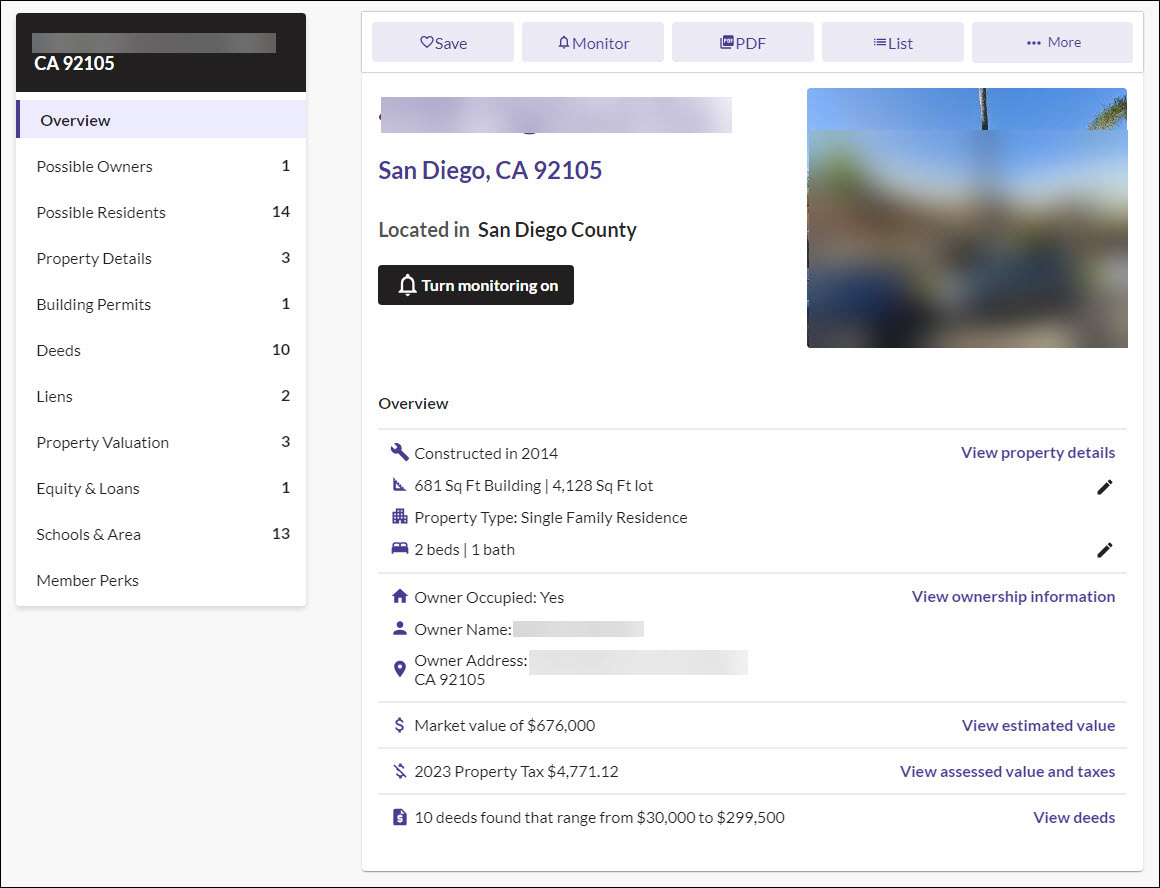Click the wrench icon beside Constructed in 2014
Screen dimensions: 1160x888
399,452
